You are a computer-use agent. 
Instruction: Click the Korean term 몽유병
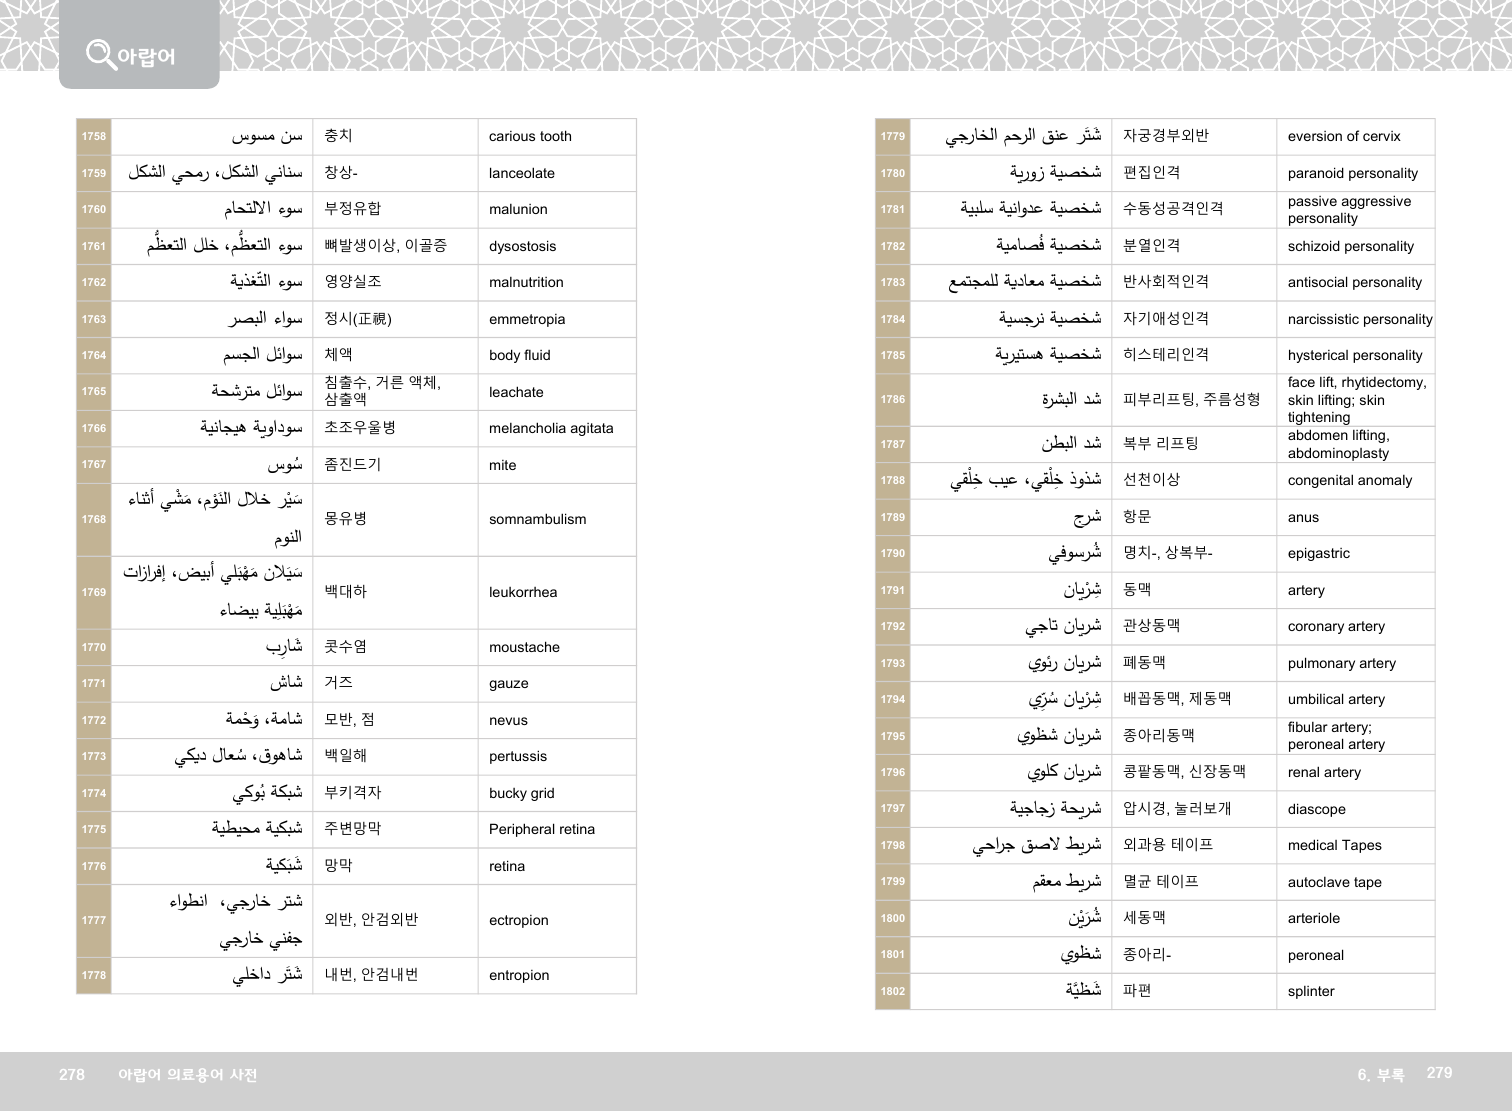coord(346,519)
